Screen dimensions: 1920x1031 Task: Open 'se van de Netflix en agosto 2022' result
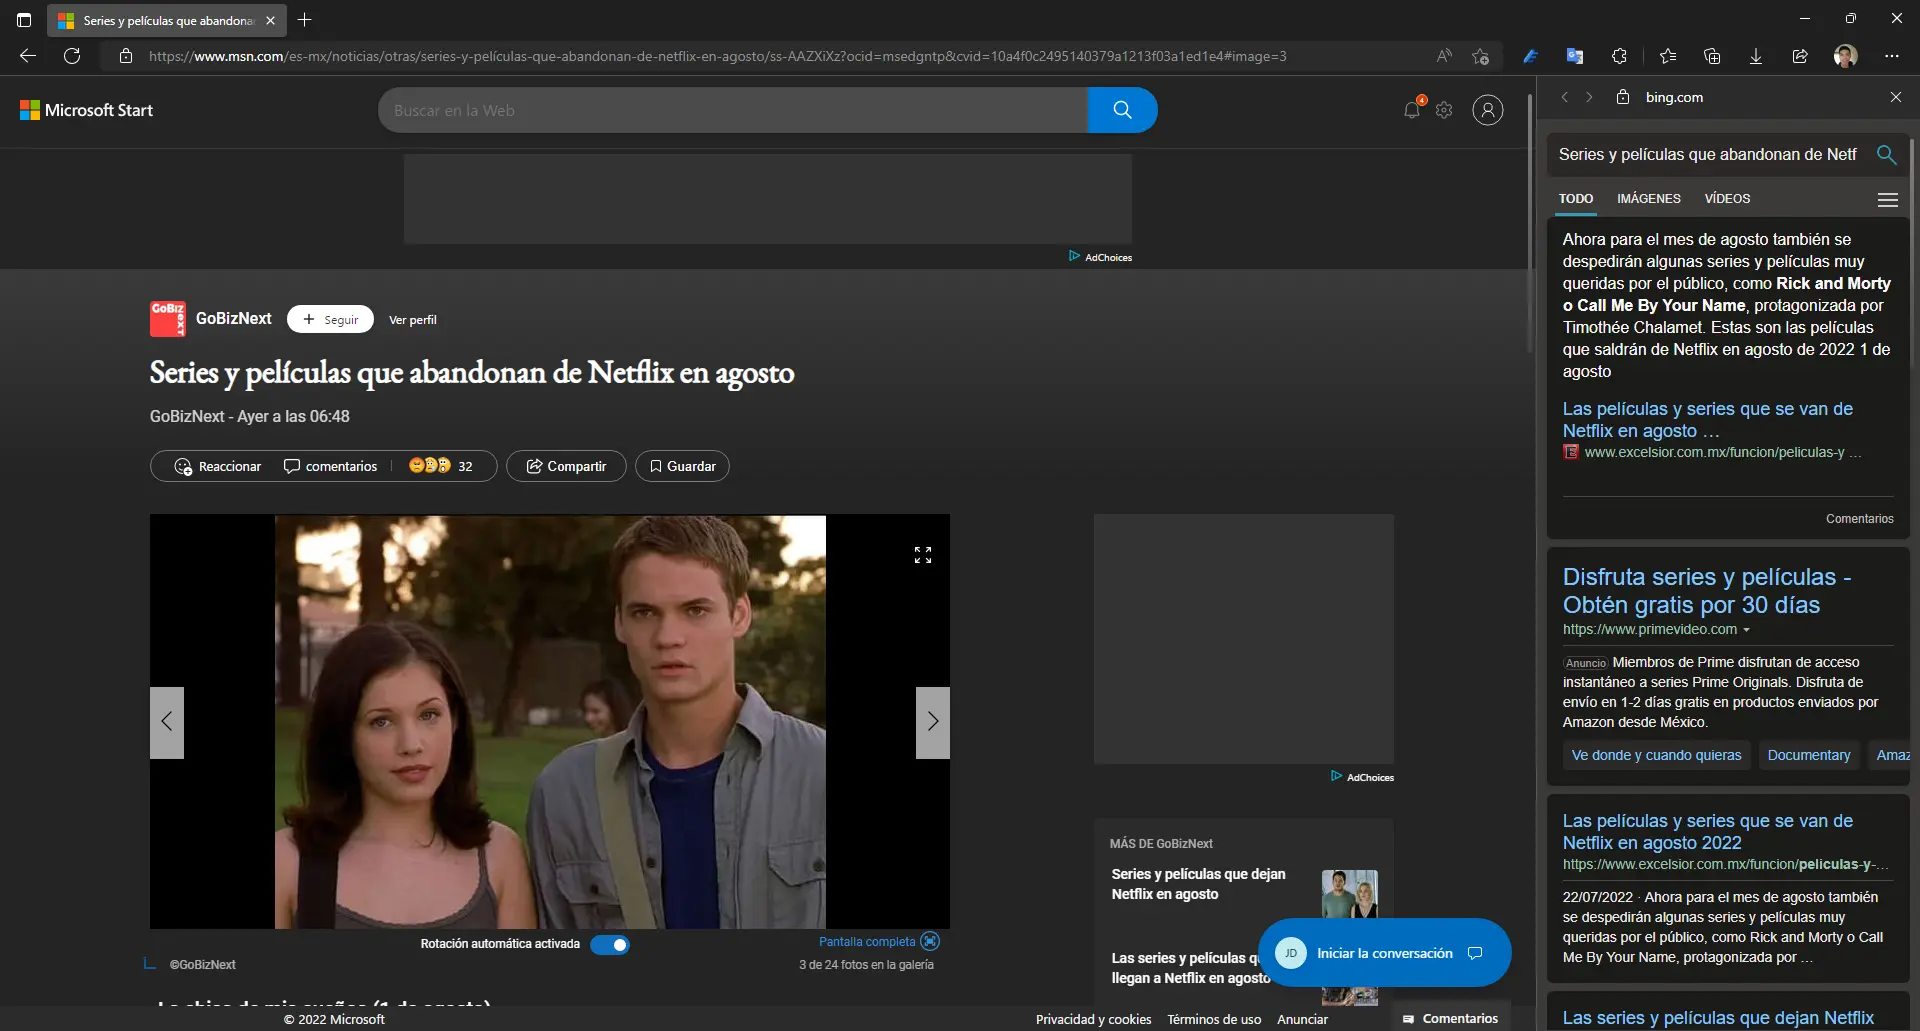pyautogui.click(x=1707, y=832)
